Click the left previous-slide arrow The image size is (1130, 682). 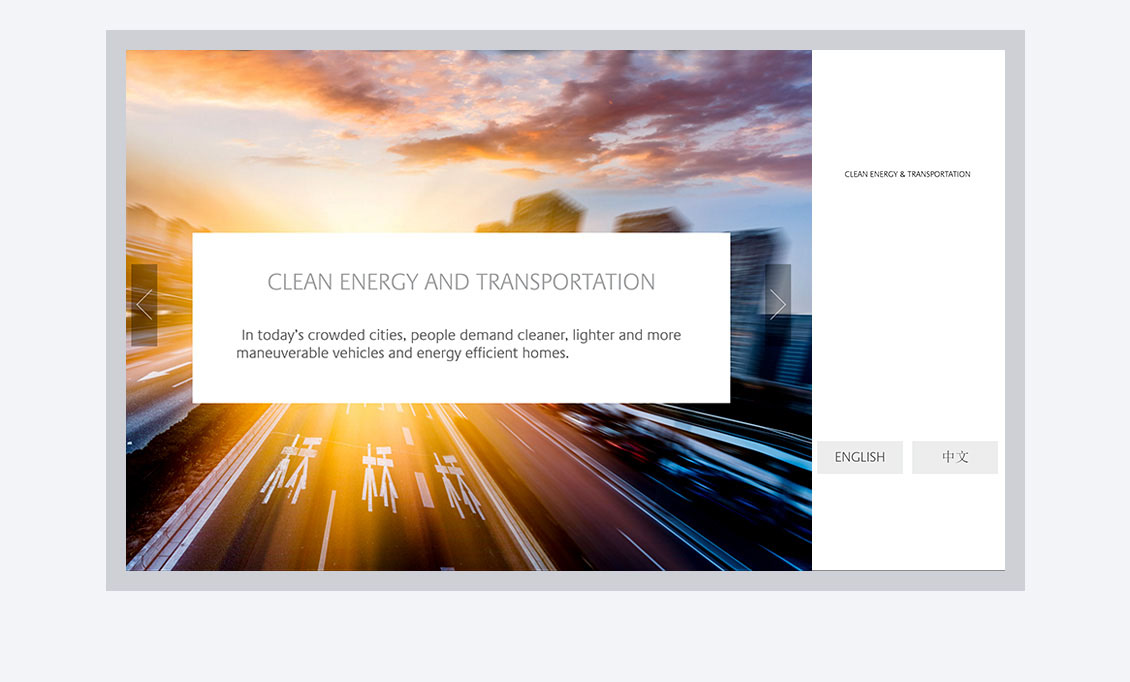coord(144,305)
